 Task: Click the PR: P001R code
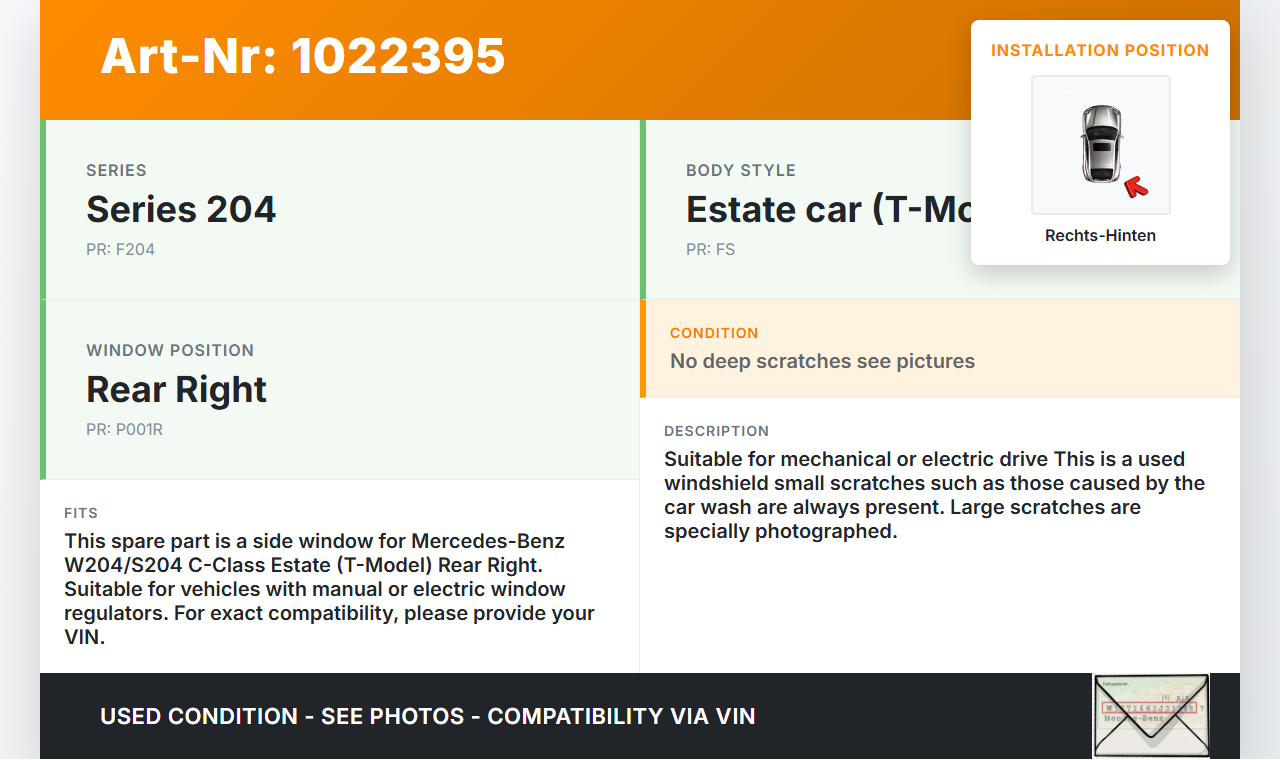124,430
